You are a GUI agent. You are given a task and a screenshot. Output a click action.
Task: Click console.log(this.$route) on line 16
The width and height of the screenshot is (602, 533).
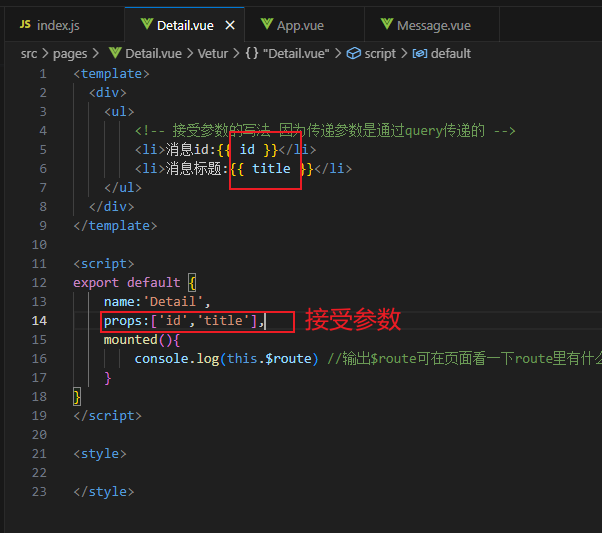click(x=227, y=359)
